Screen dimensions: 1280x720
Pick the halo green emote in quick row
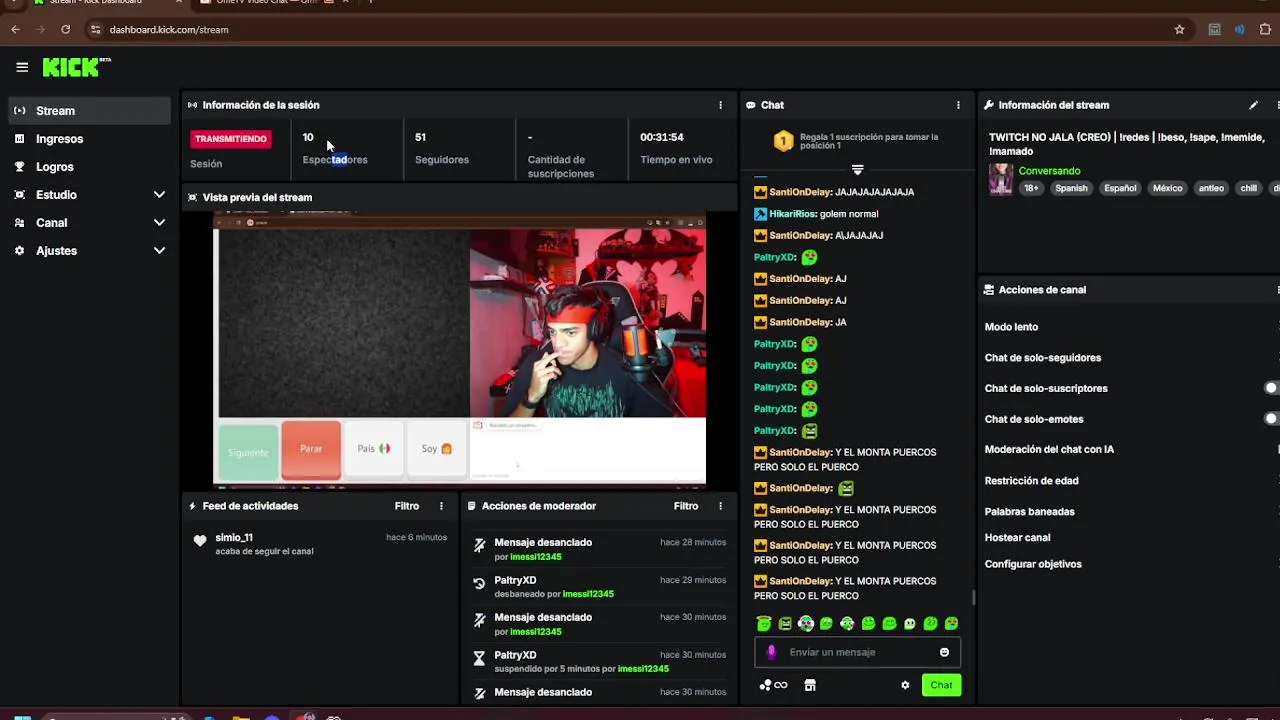(x=764, y=624)
